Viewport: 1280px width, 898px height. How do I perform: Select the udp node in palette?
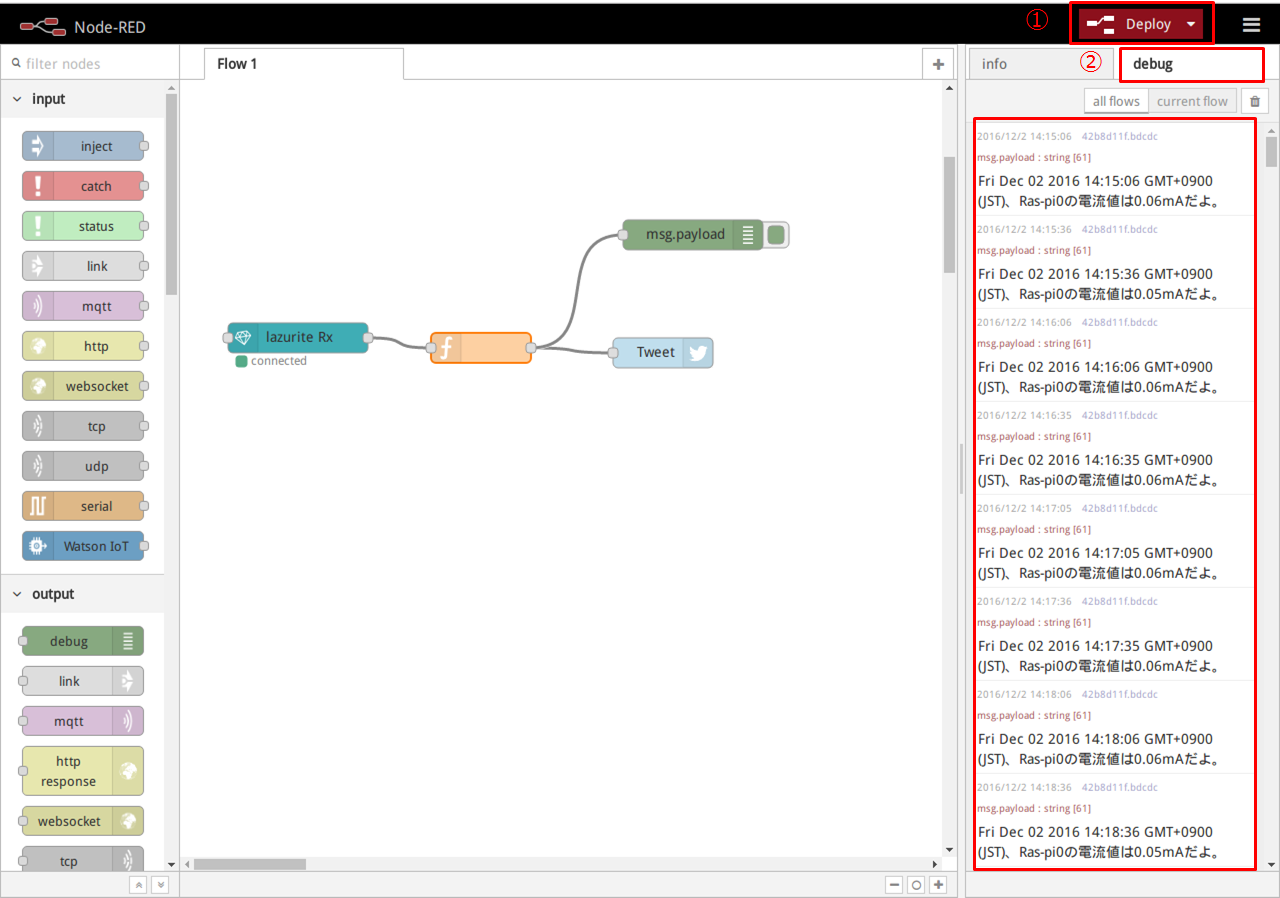pos(83,466)
